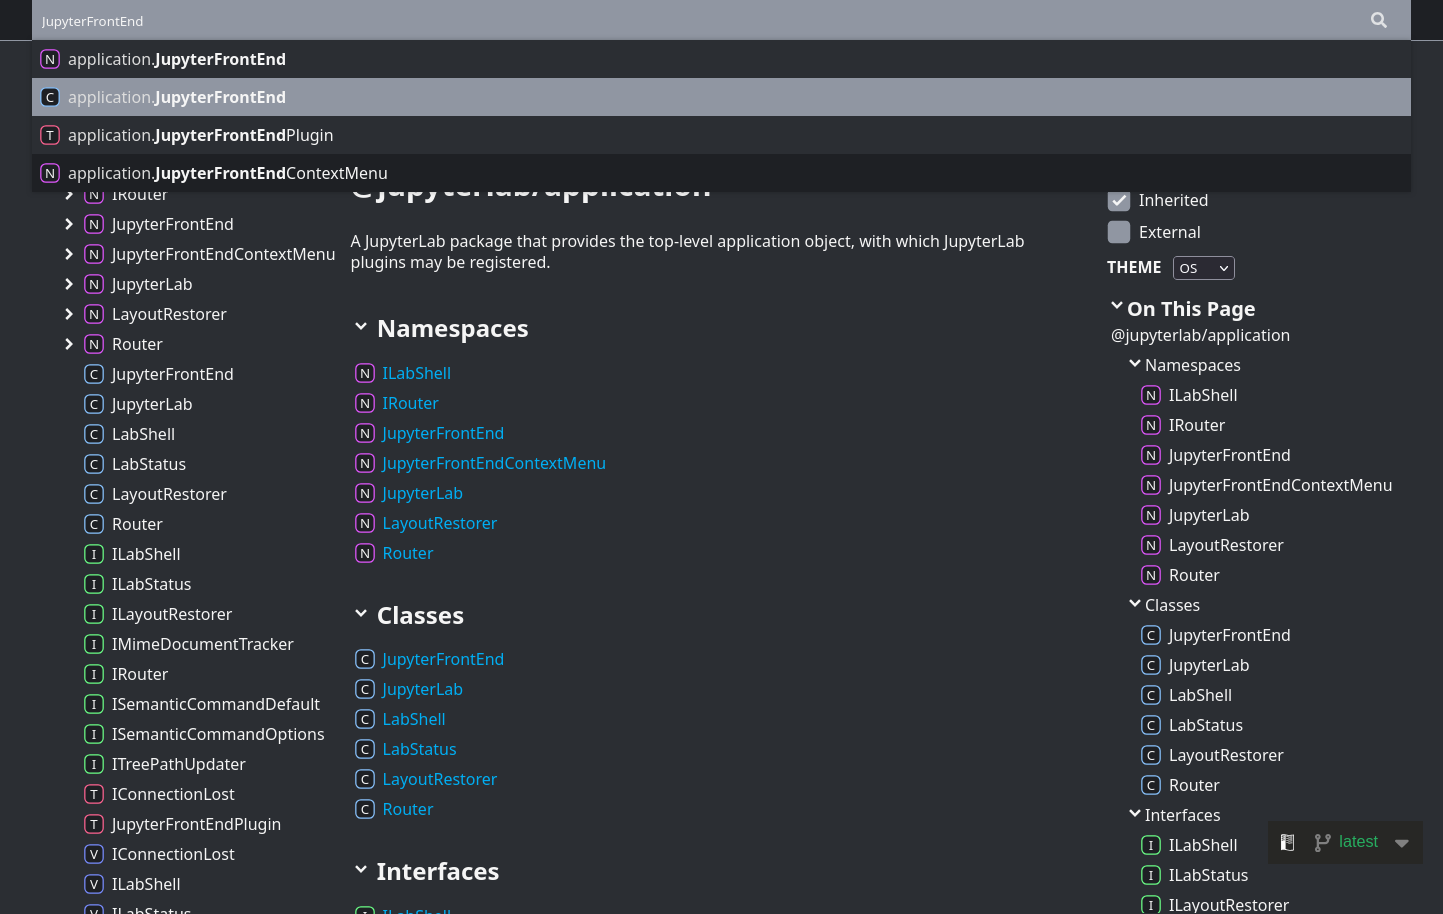Click variable icon beside ILabShell in left tree
The width and height of the screenshot is (1443, 914).
[x=94, y=884]
